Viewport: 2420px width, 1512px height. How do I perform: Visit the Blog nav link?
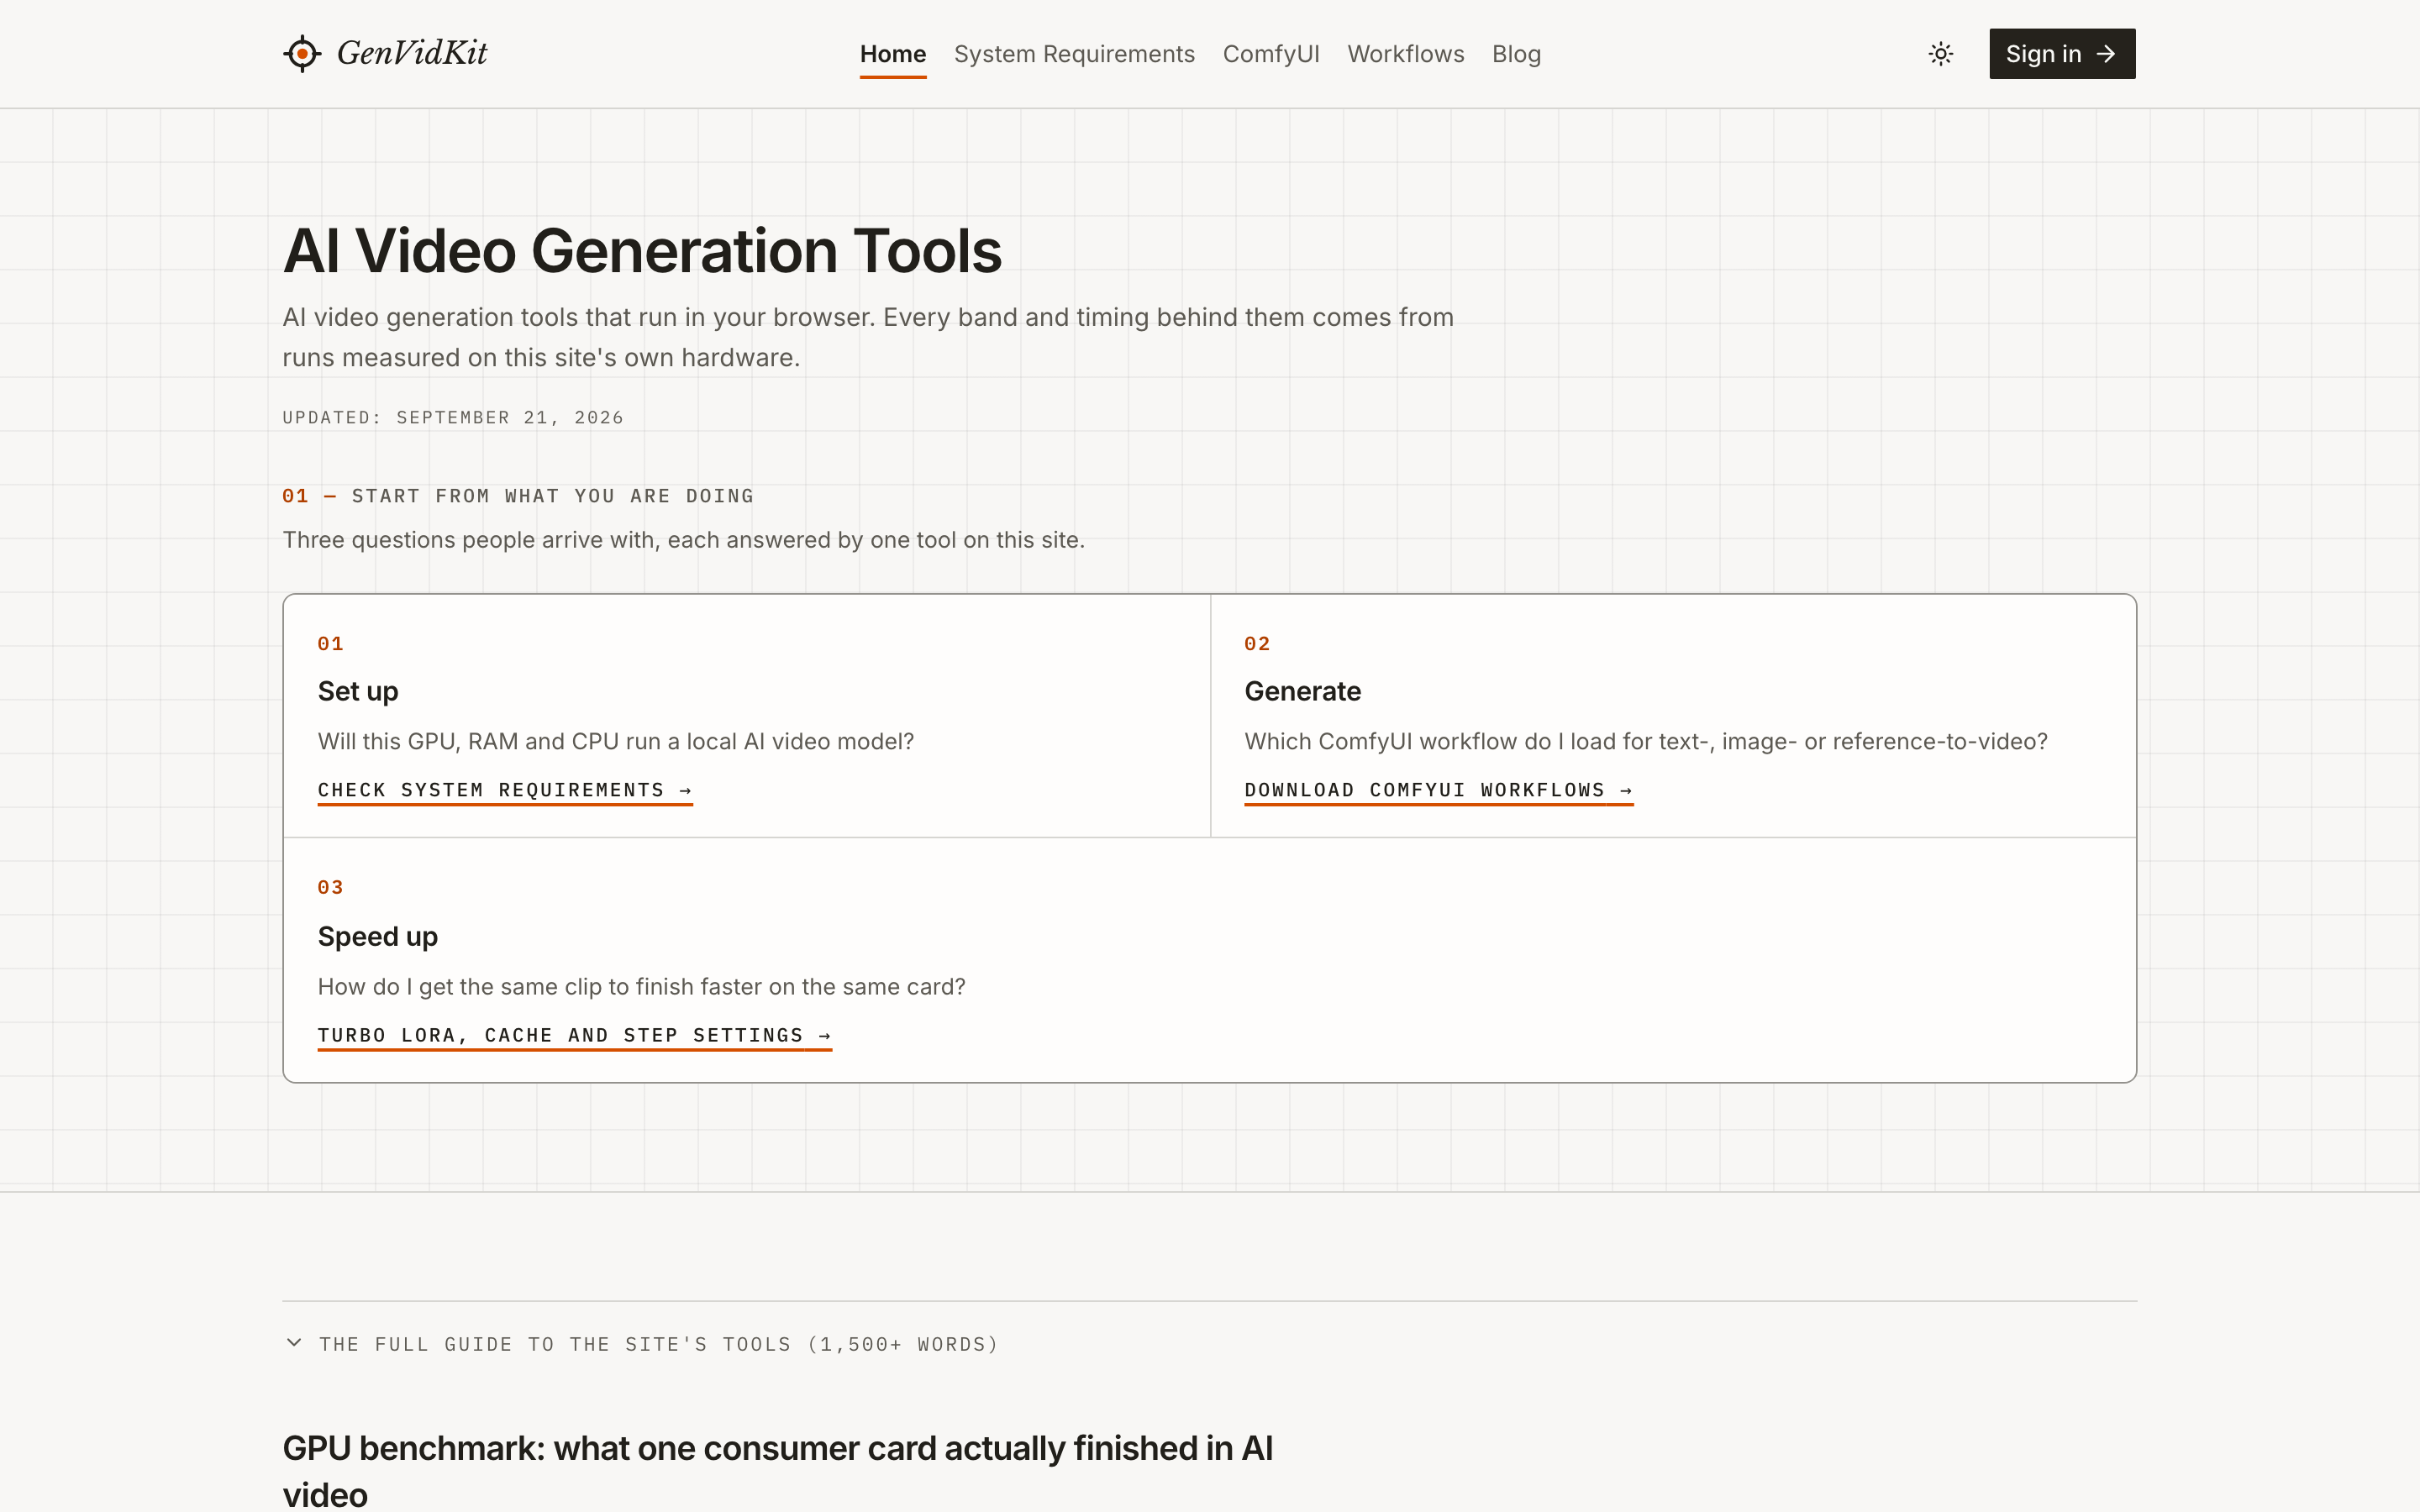(x=1516, y=54)
